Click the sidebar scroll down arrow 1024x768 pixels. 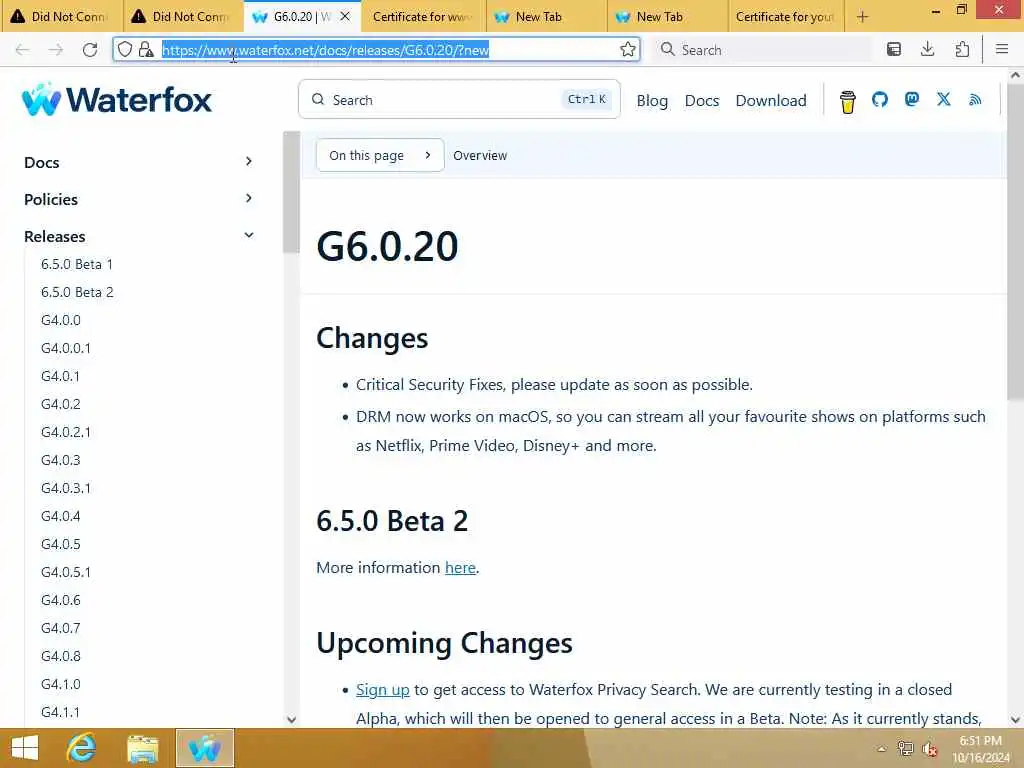[x=291, y=720]
